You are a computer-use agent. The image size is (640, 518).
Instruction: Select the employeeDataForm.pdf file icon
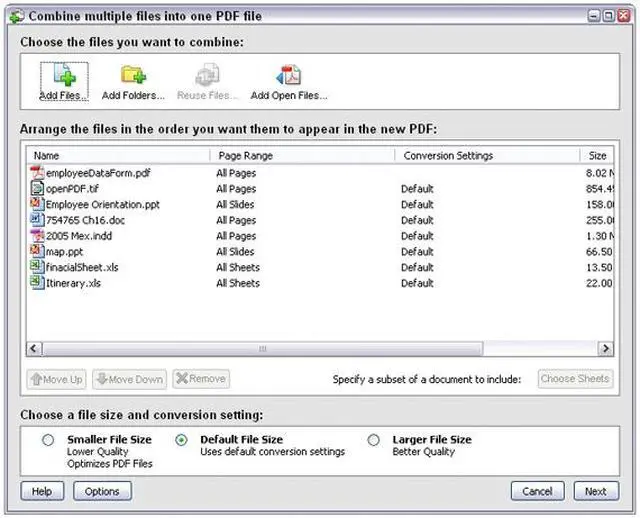click(37, 173)
